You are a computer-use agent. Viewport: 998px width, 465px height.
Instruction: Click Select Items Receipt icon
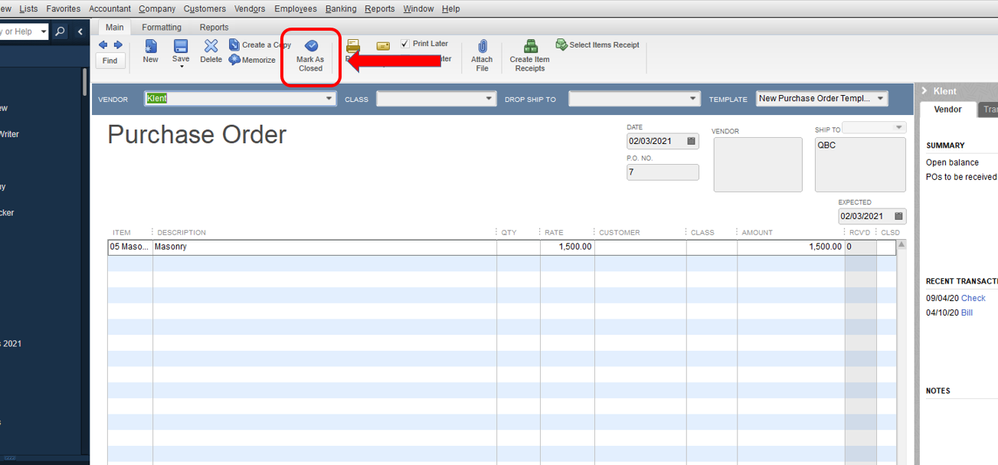(x=561, y=45)
